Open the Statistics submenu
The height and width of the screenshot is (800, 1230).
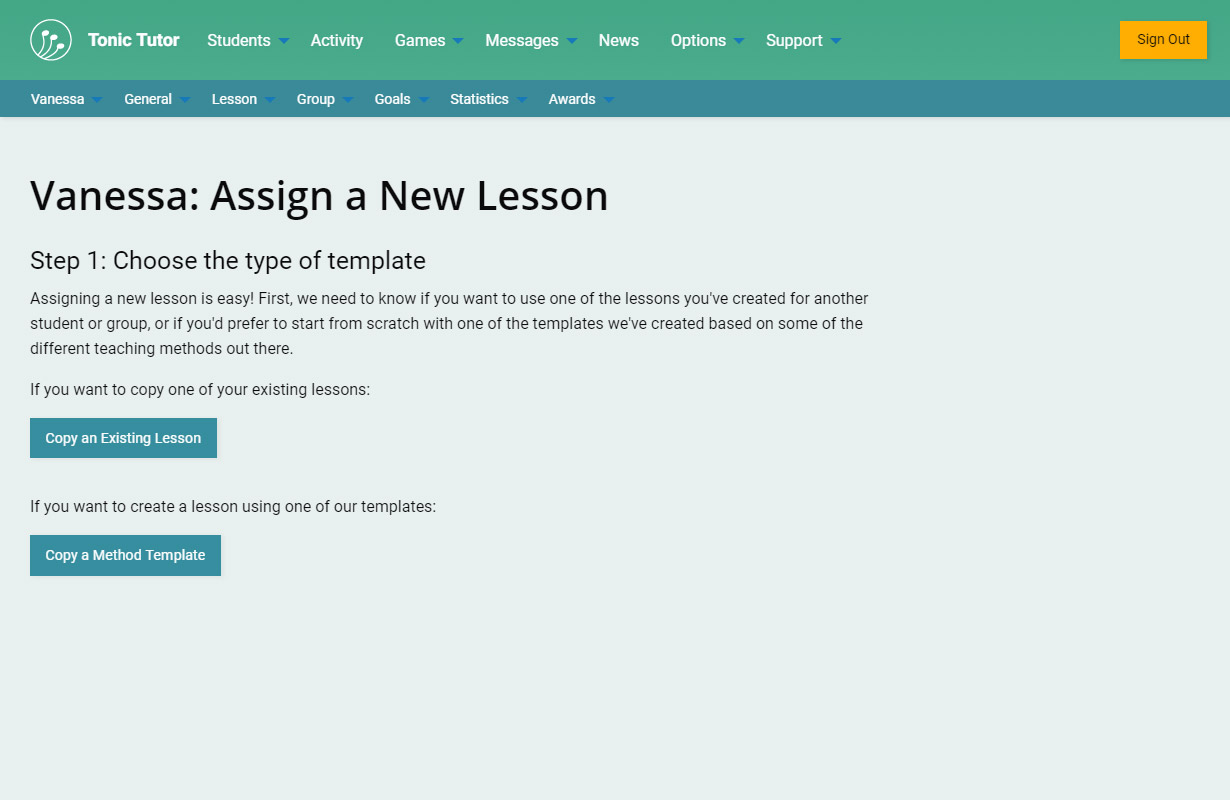(x=480, y=99)
